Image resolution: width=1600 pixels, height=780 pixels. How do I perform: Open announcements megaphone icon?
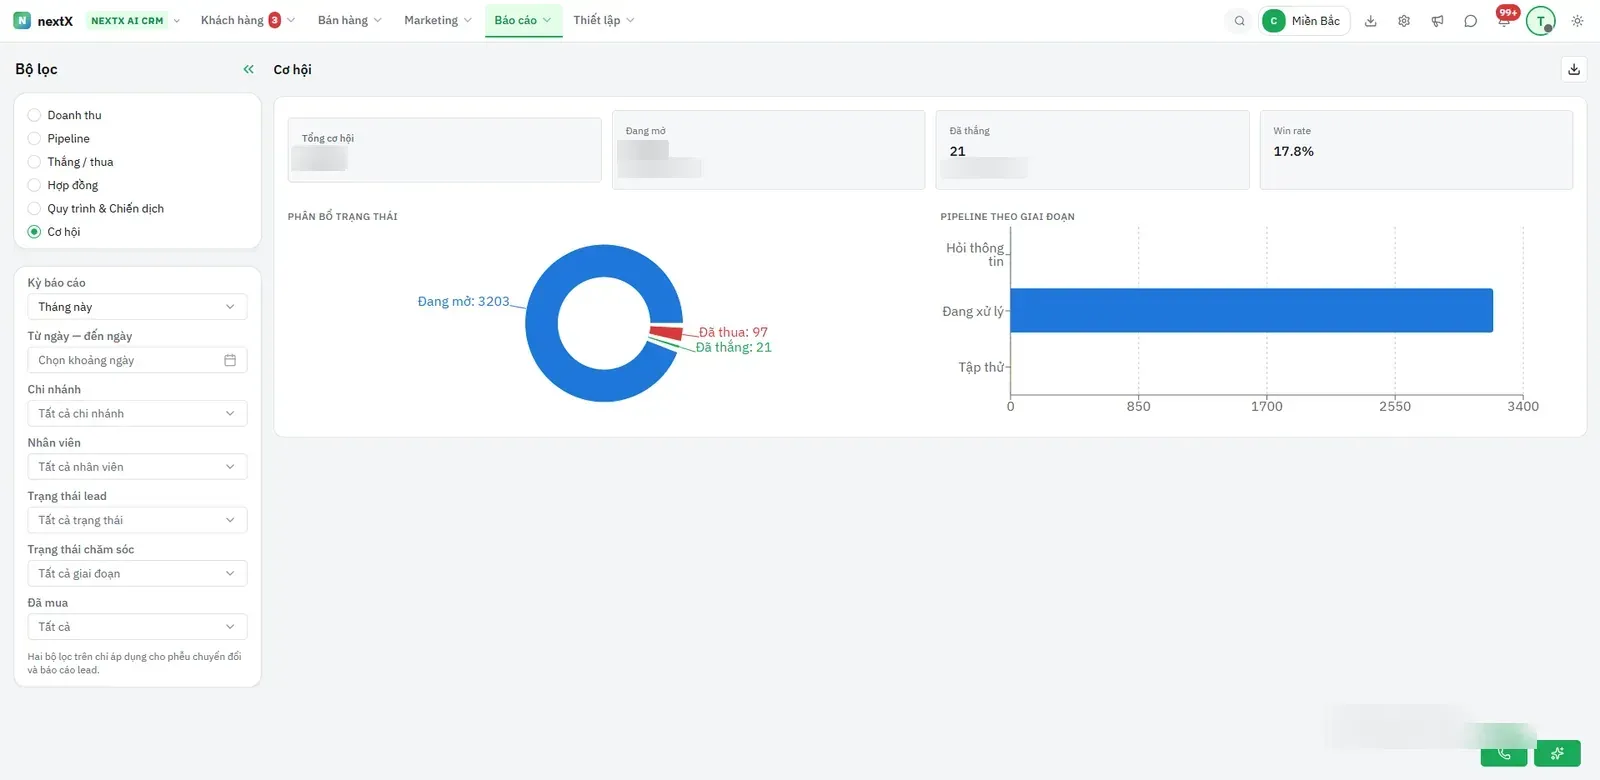(1437, 21)
